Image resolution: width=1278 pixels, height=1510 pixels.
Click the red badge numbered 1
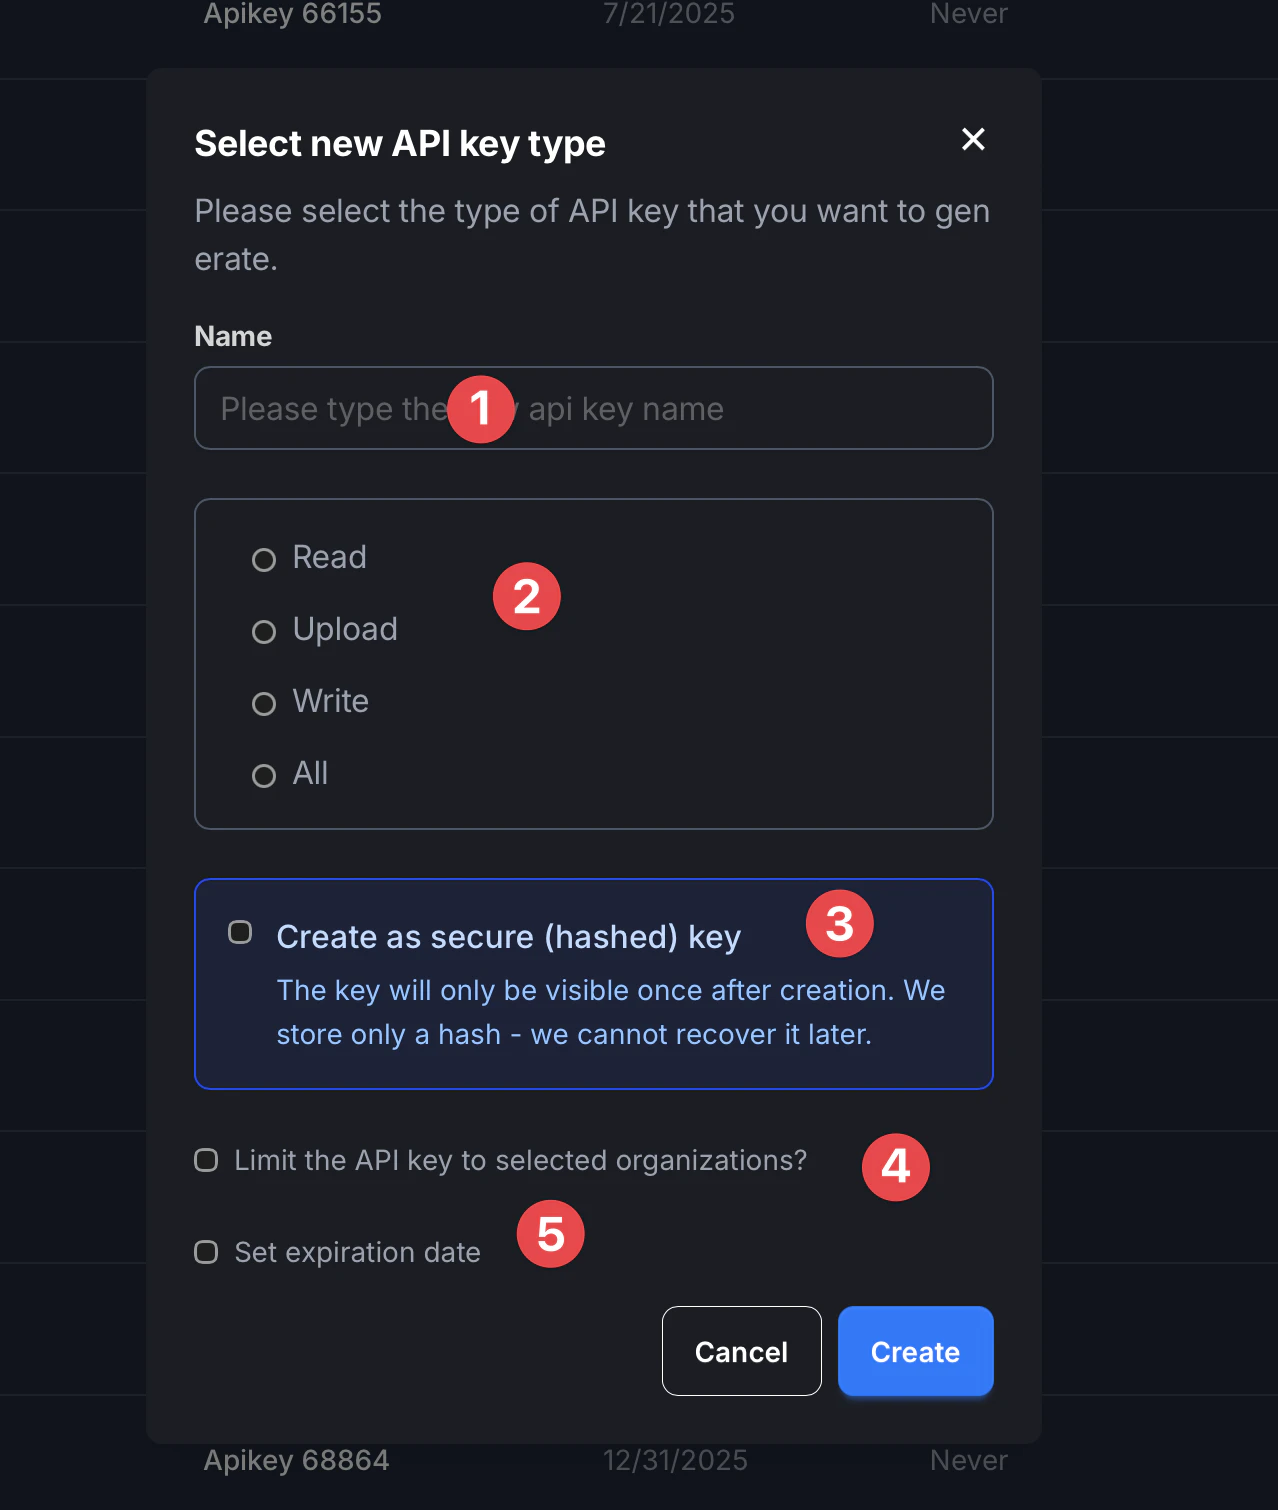pyautogui.click(x=481, y=409)
